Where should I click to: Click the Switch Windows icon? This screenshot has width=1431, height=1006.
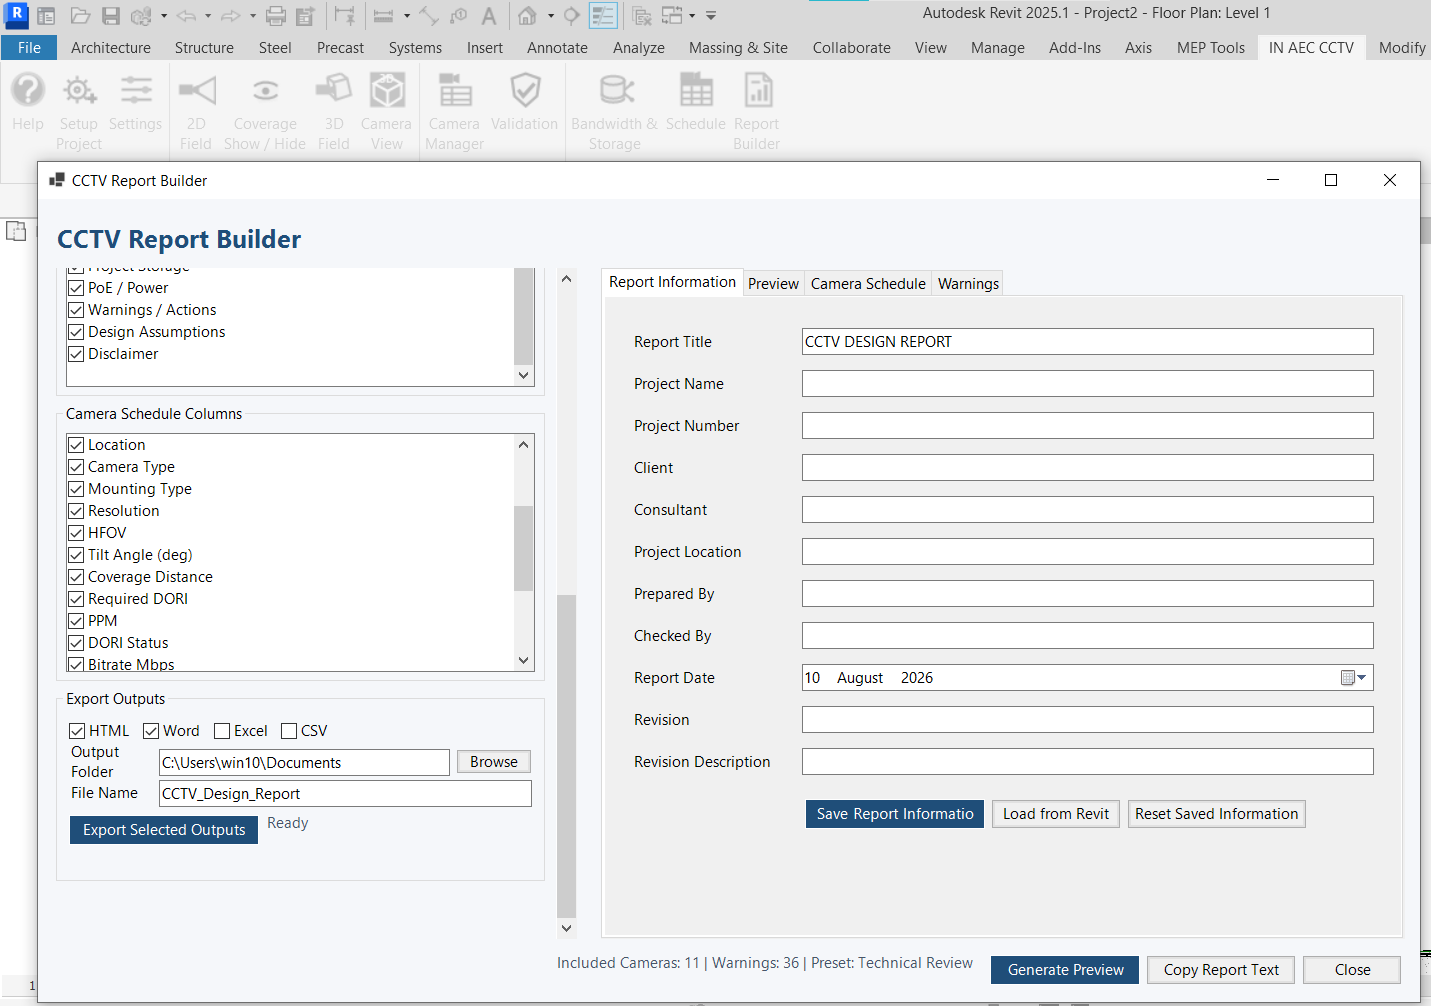tap(672, 16)
